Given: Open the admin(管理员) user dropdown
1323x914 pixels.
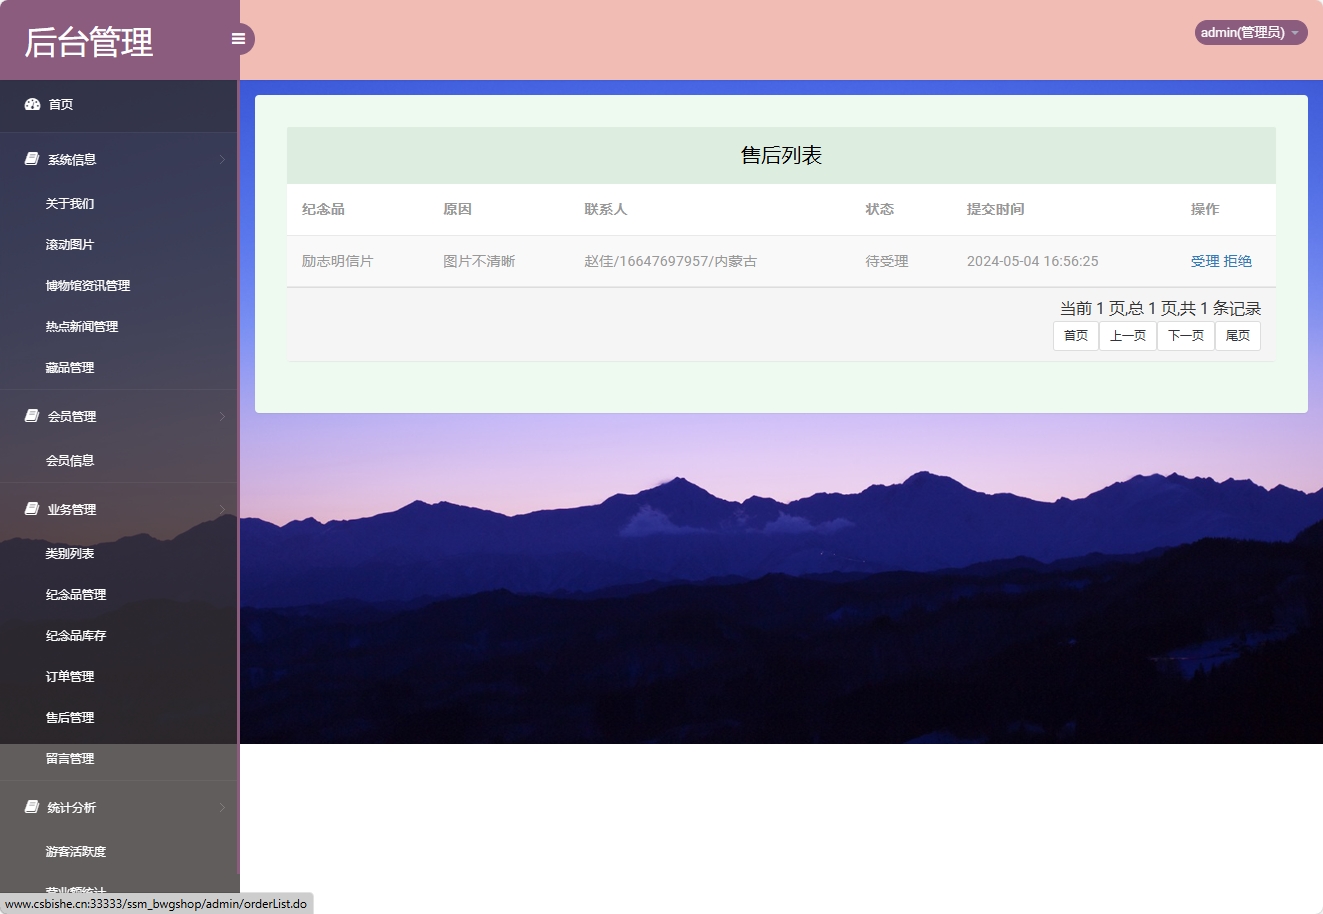Looking at the screenshot, I should tap(1251, 33).
